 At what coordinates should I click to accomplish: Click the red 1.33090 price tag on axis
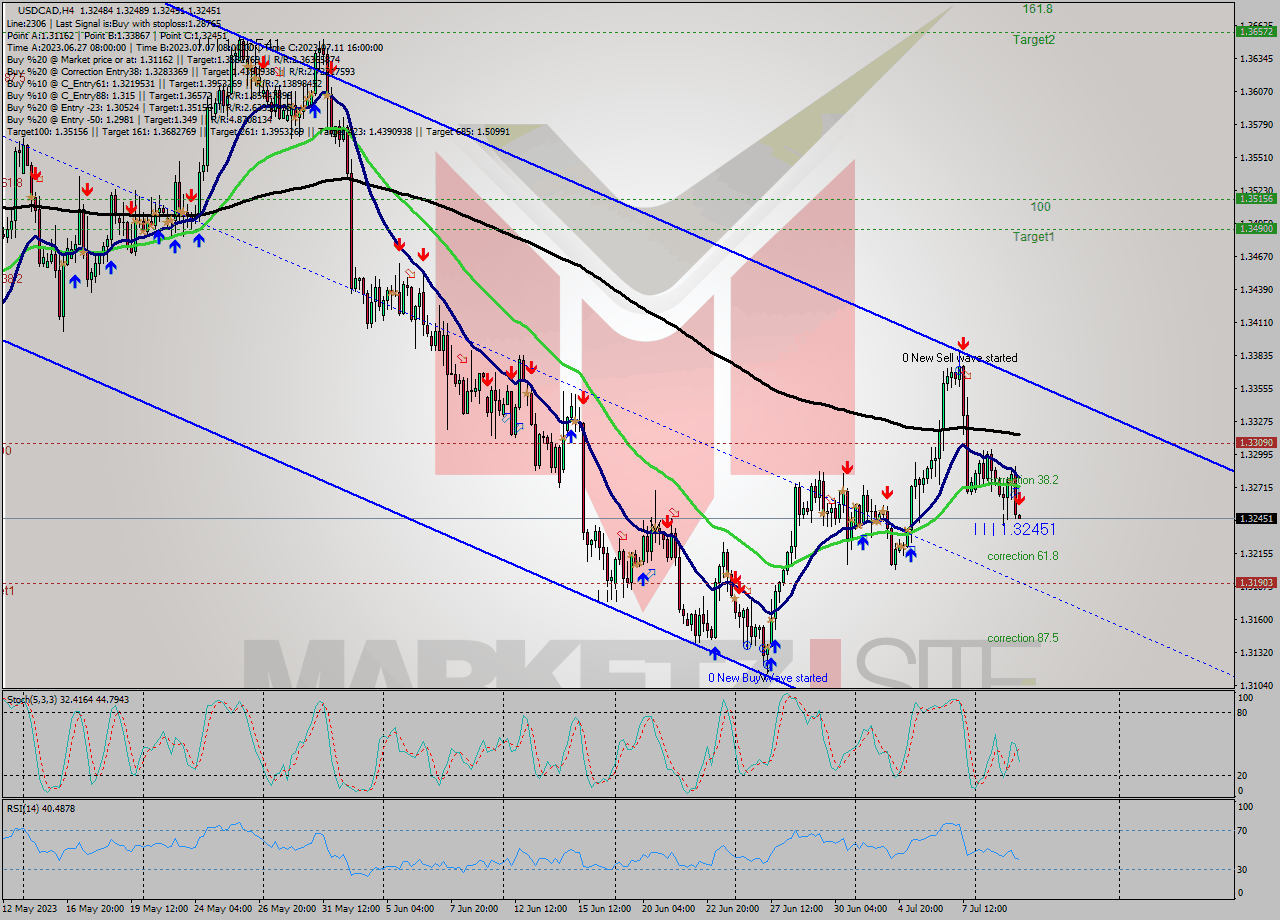(1256, 442)
